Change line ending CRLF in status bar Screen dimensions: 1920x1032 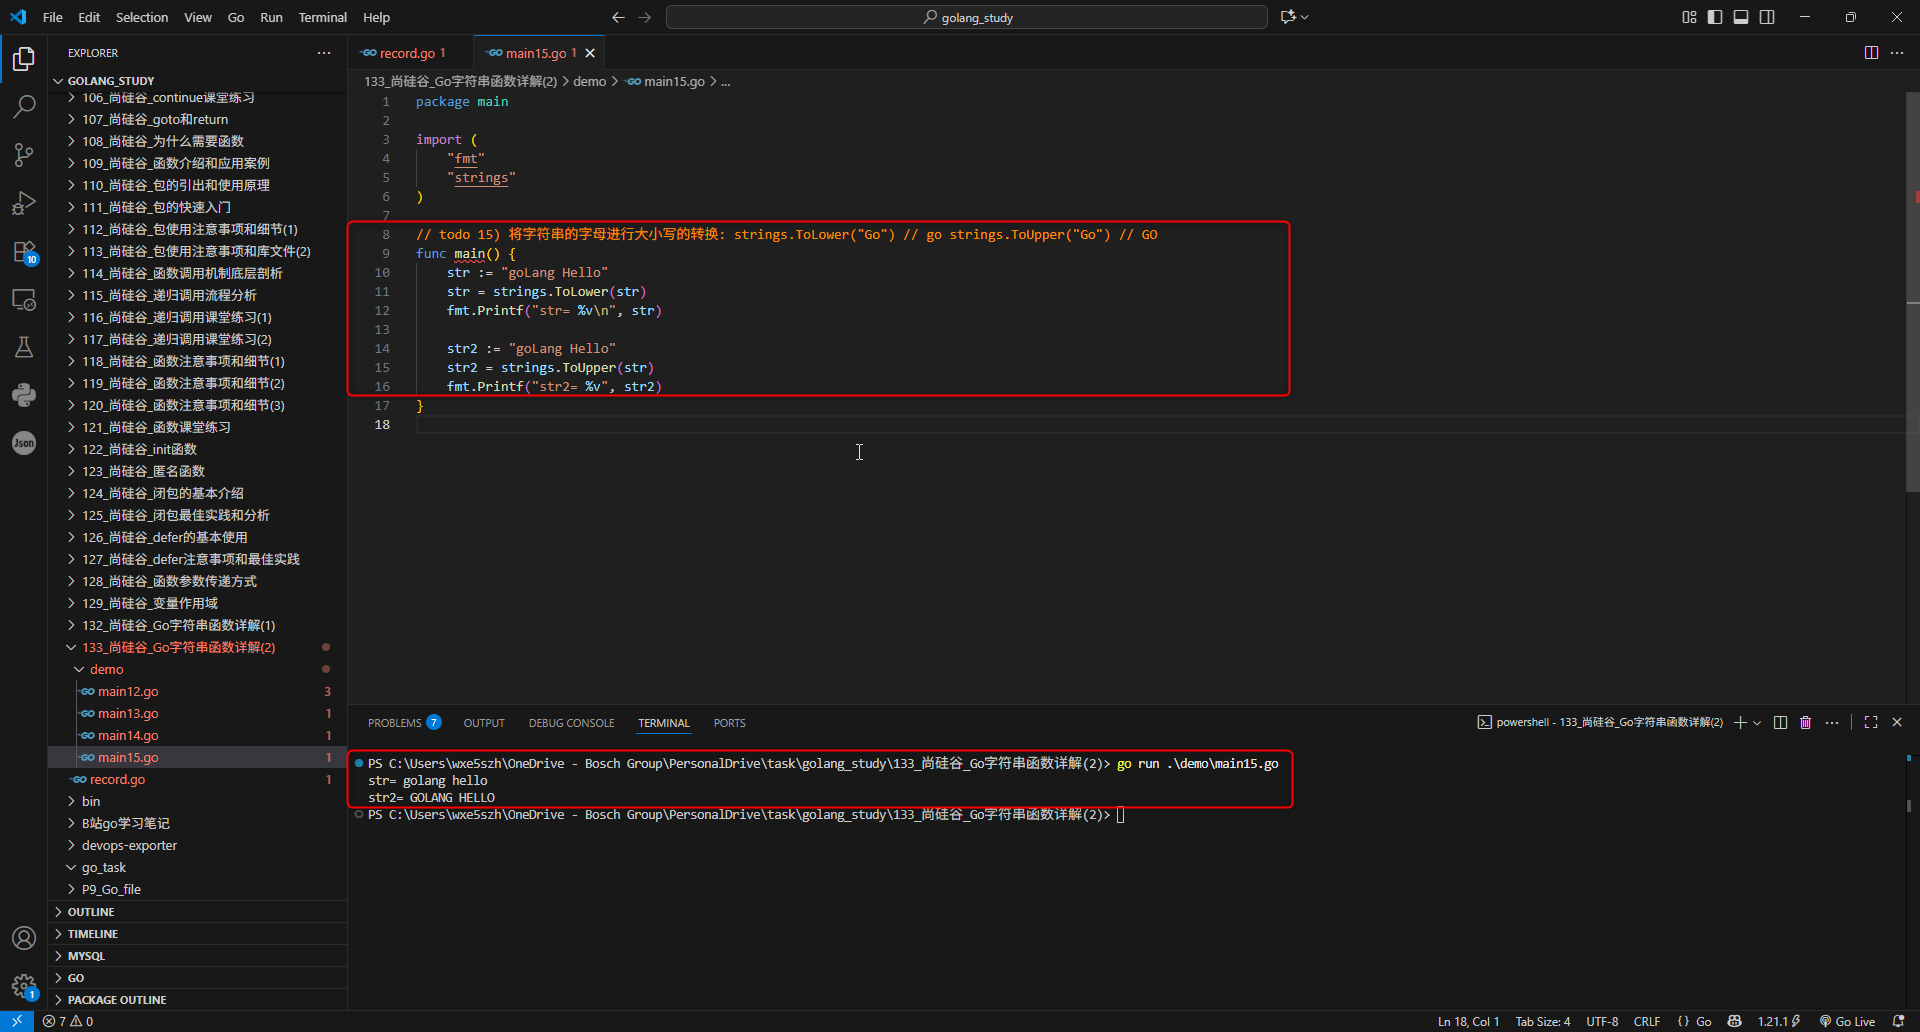pyautogui.click(x=1647, y=1021)
